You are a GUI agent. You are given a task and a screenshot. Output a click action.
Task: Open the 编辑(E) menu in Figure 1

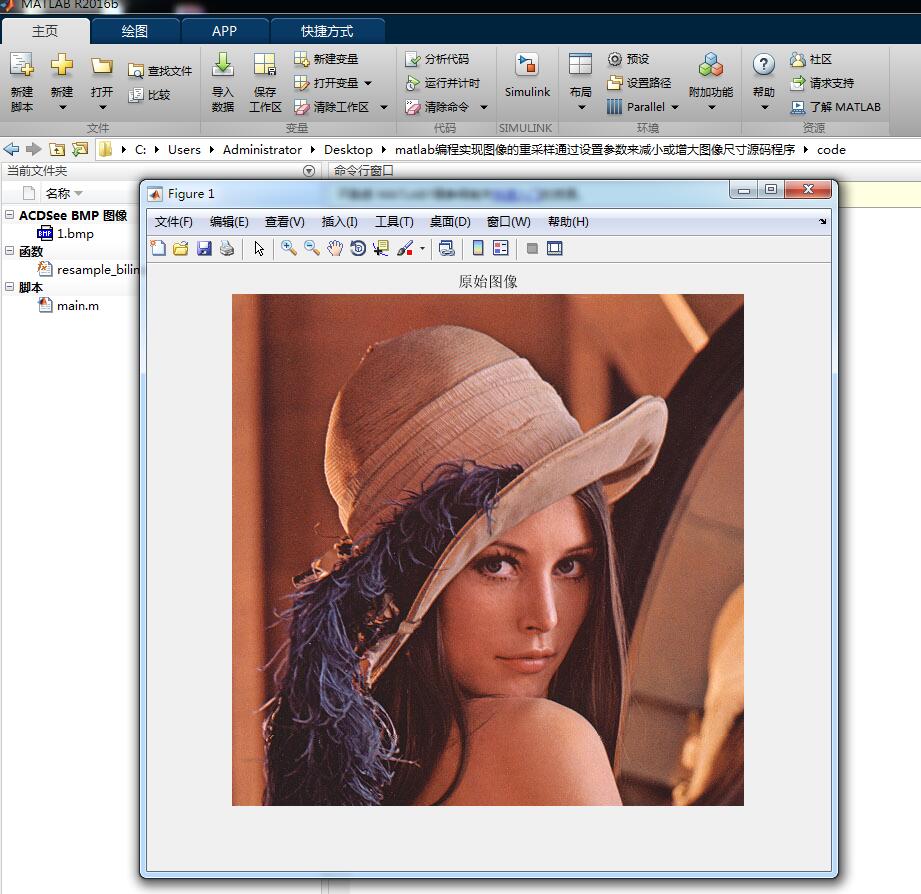[x=229, y=222]
